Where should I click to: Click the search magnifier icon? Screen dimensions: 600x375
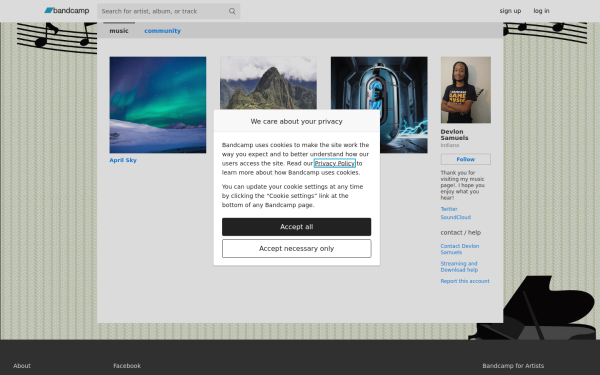(232, 11)
